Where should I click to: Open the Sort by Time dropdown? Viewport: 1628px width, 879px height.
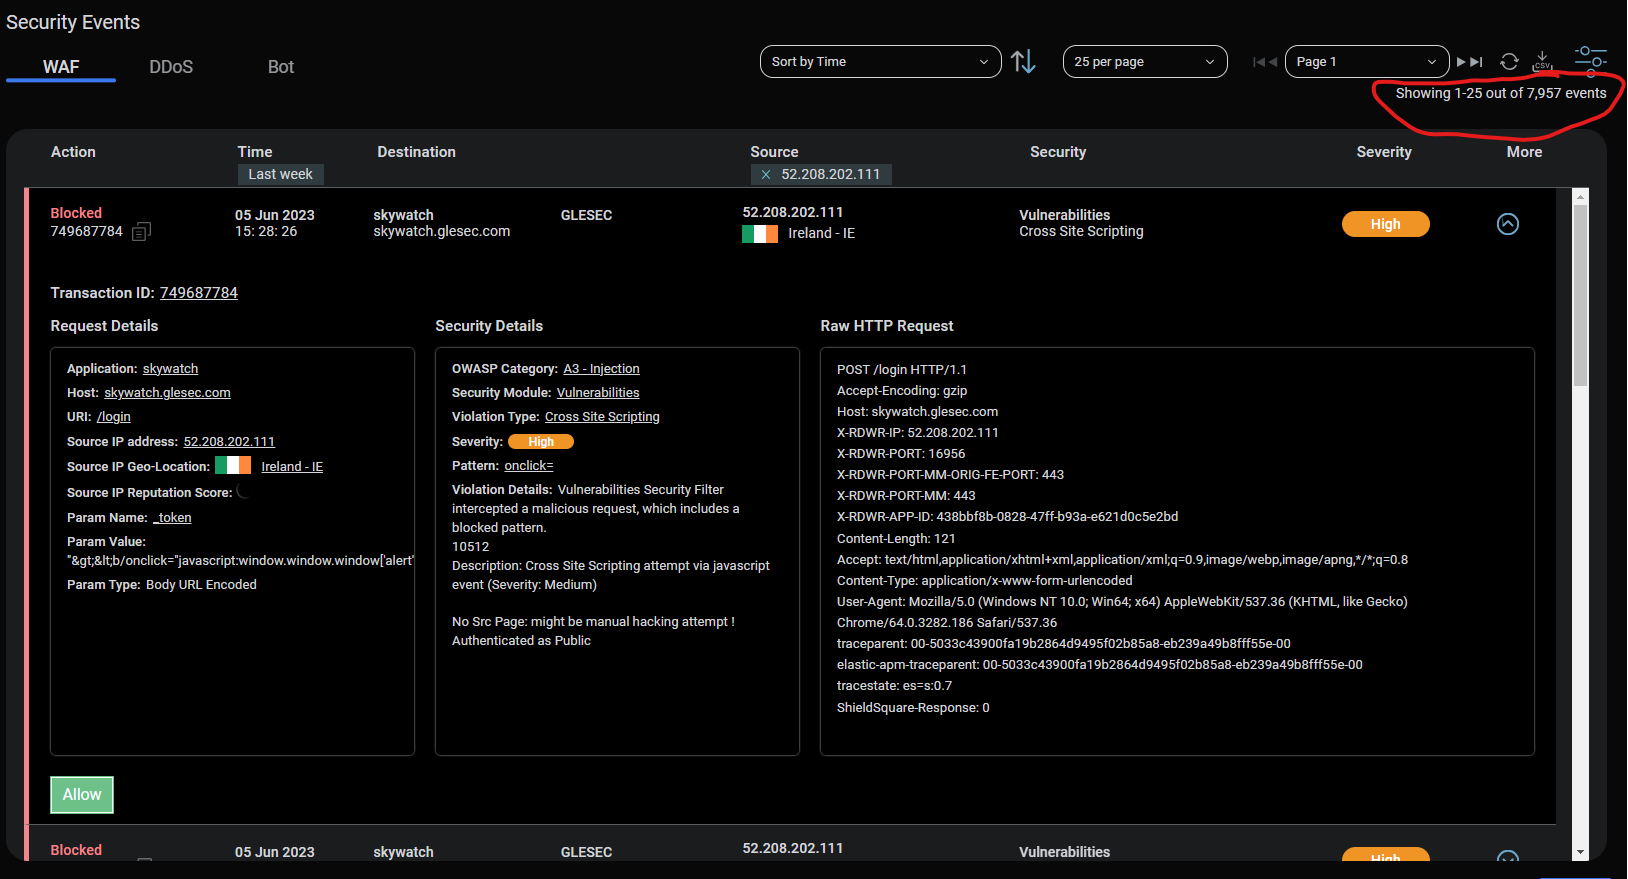point(880,62)
